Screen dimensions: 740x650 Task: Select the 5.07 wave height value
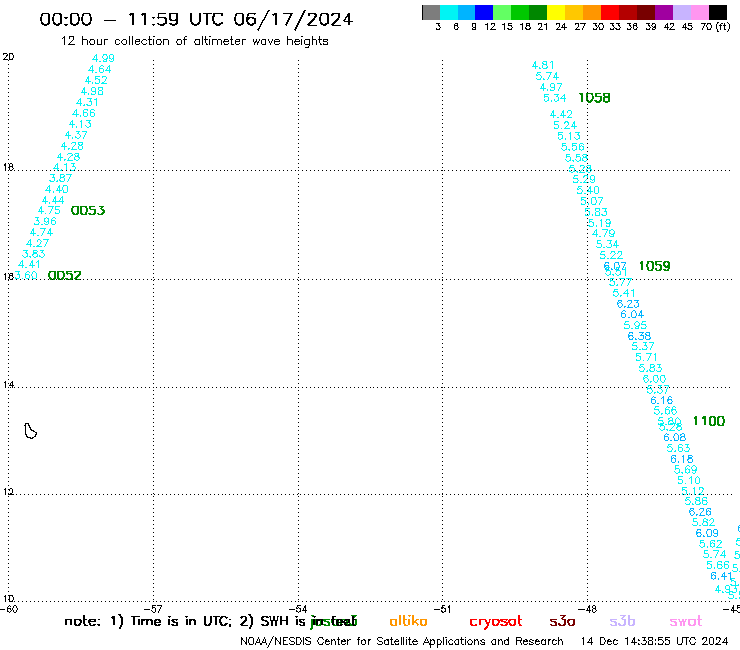pyautogui.click(x=592, y=202)
